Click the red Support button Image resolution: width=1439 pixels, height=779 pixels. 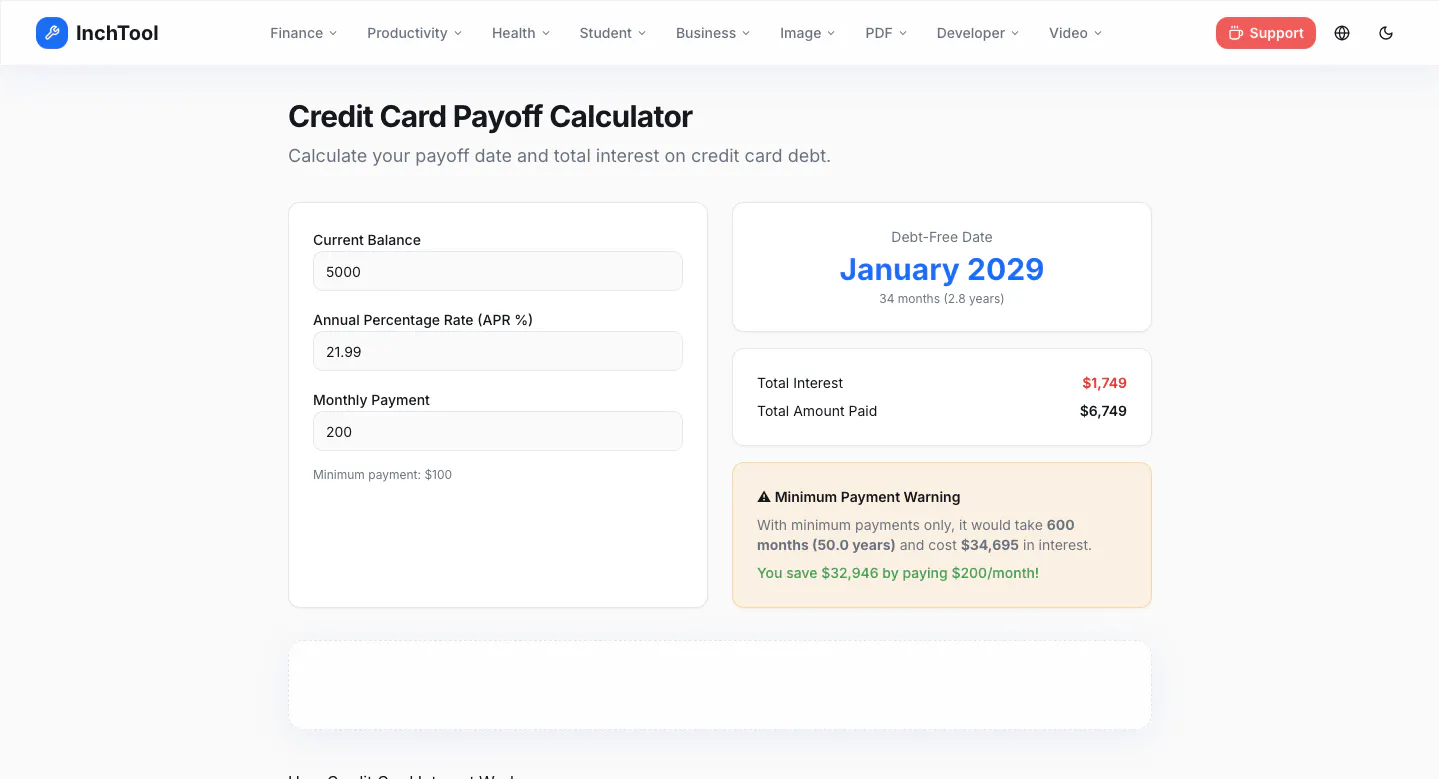pos(1266,33)
